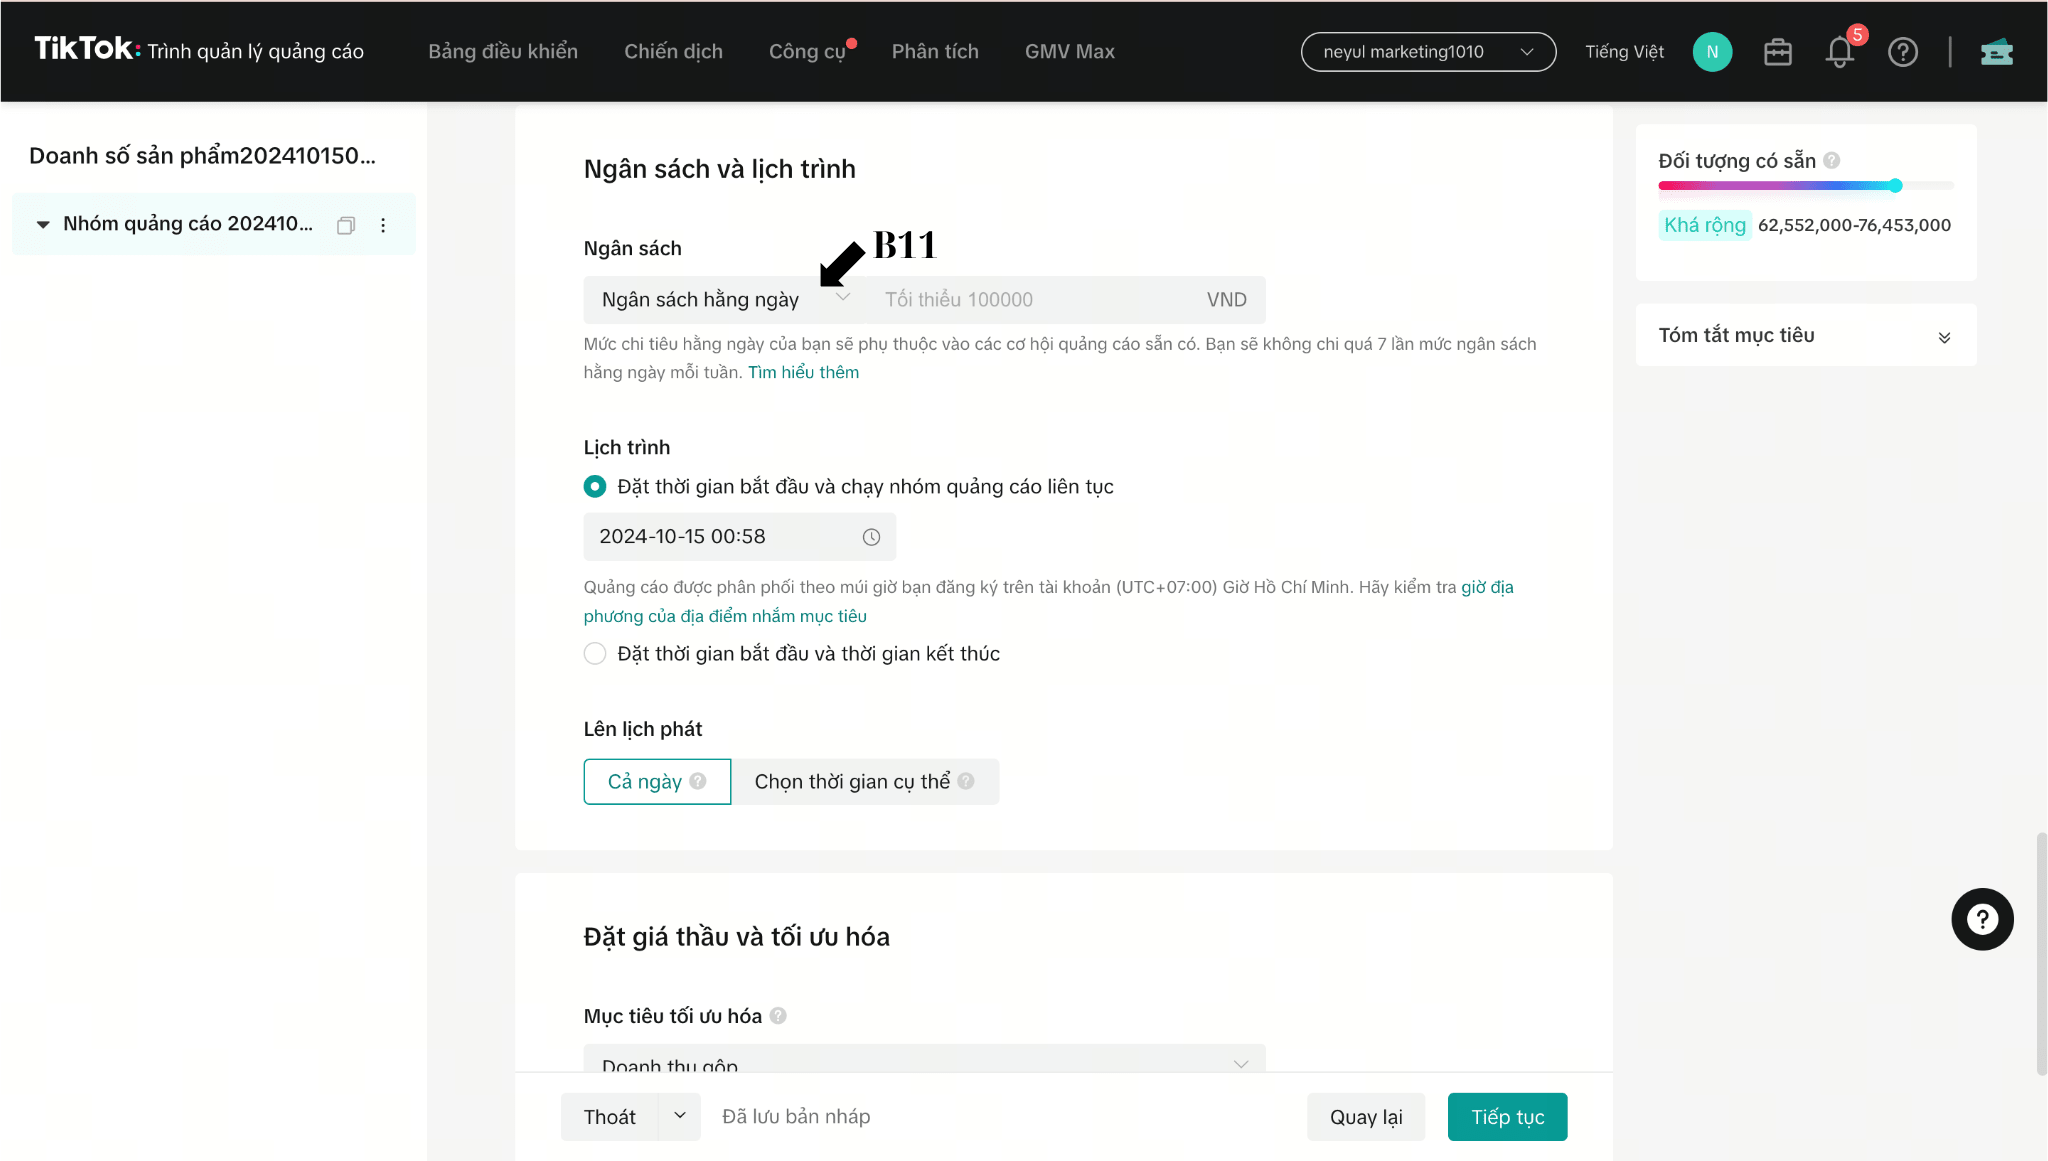Click the VND currency label
The image size is (2048, 1161).
[1226, 300]
